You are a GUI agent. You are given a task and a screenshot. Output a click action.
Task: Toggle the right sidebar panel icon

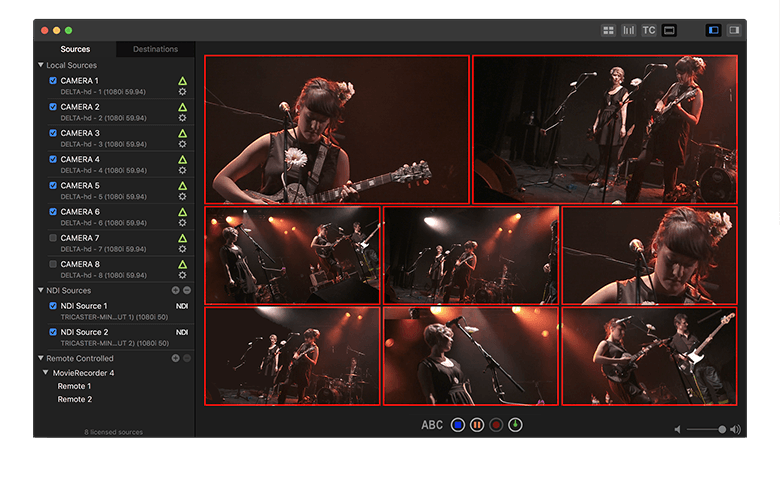(734, 30)
